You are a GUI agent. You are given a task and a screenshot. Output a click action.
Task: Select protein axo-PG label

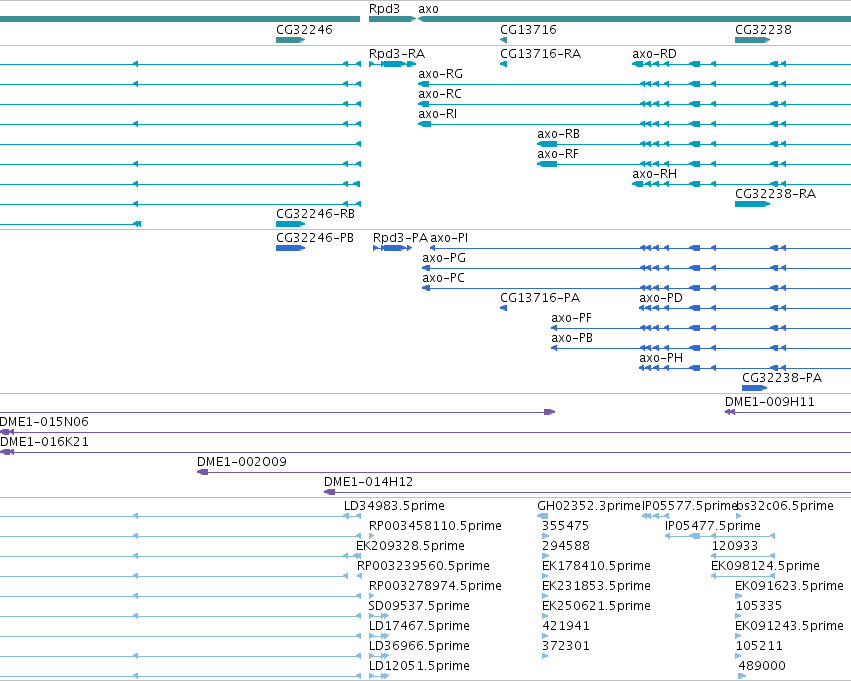coord(444,258)
